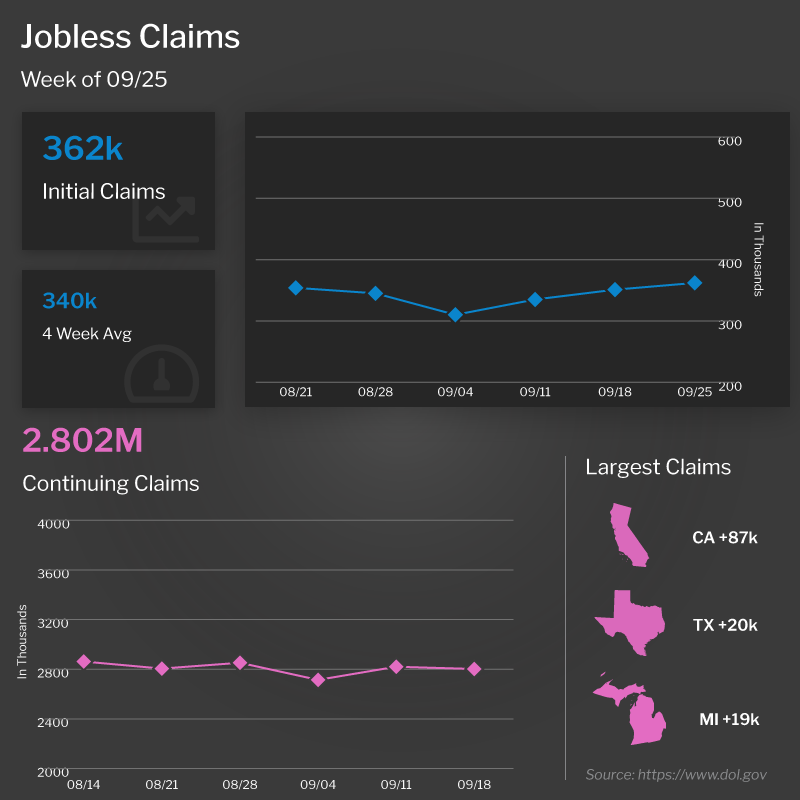Select the 09/04 pink continuing claims marker
800x800 pixels.
click(318, 680)
